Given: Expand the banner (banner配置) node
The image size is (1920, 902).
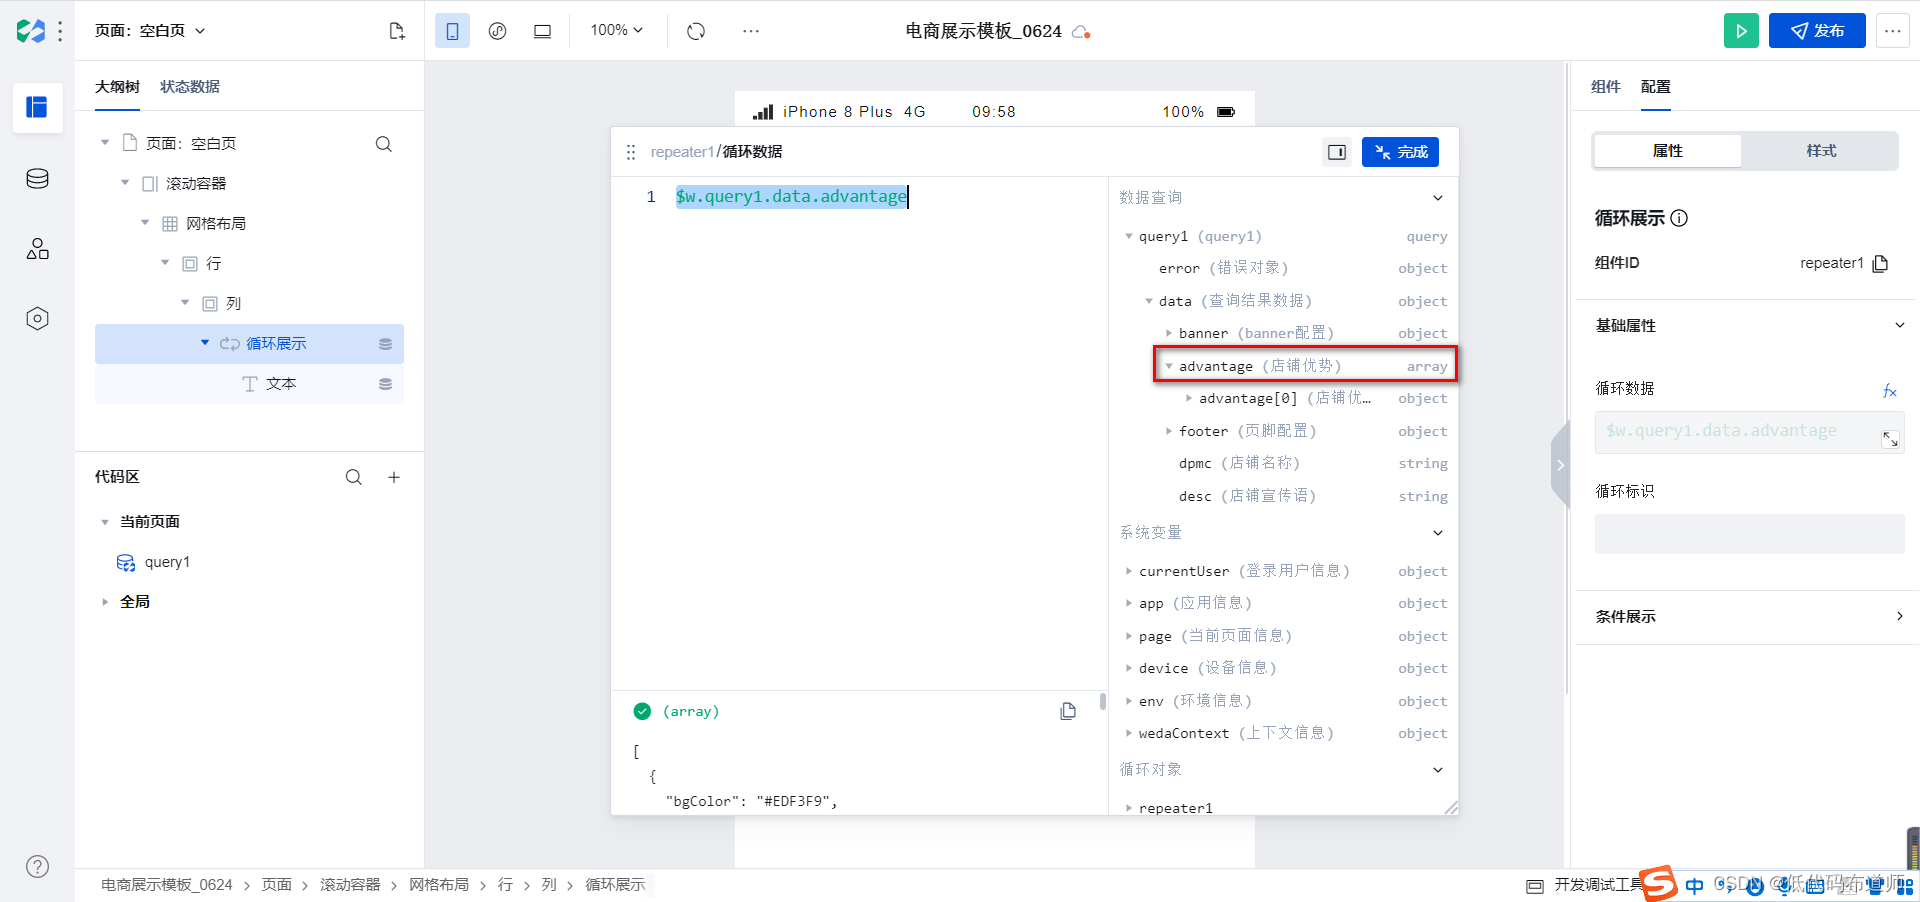Looking at the screenshot, I should [x=1169, y=333].
